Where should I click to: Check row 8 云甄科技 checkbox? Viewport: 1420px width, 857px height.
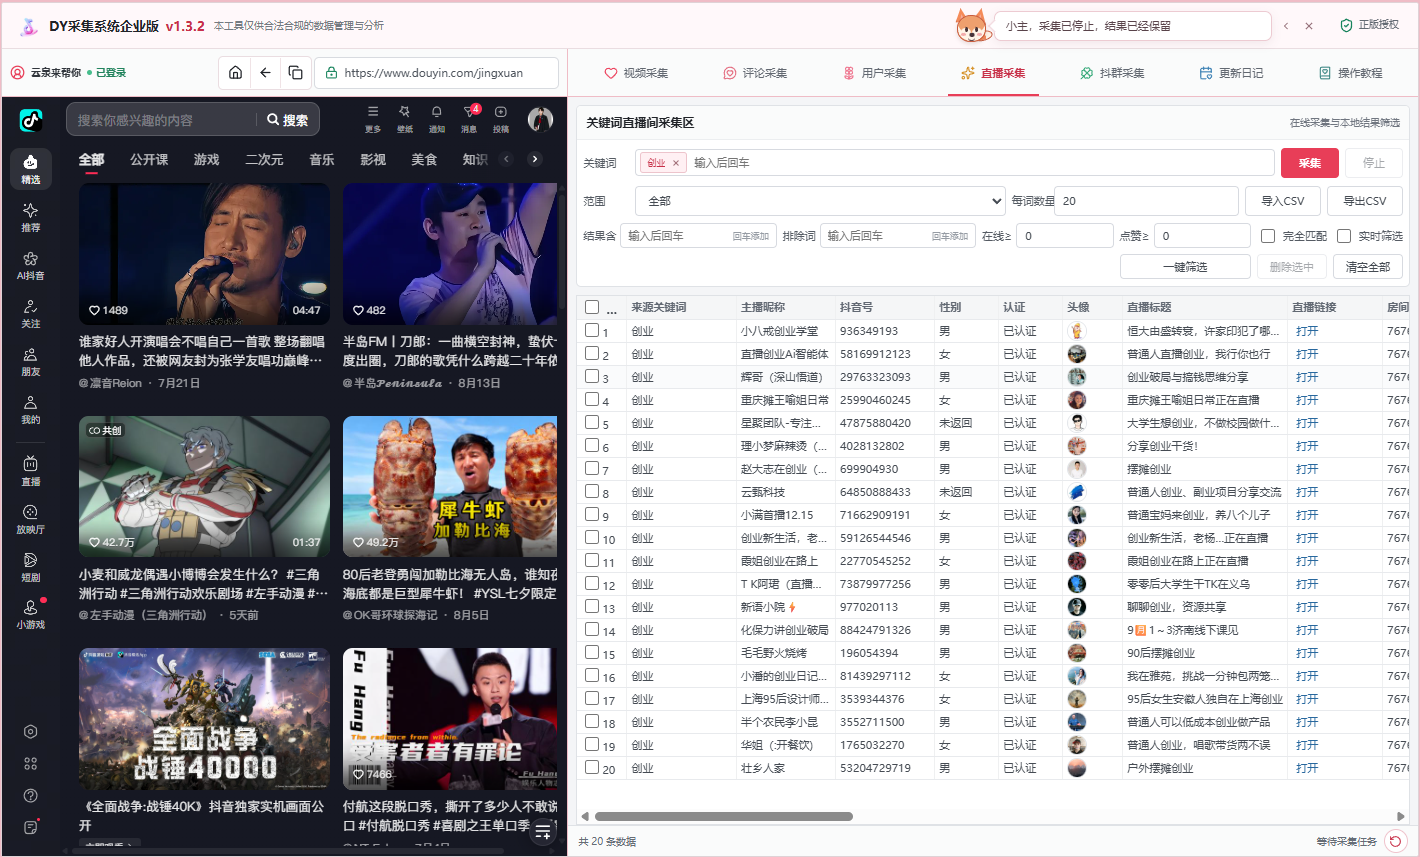(x=592, y=491)
